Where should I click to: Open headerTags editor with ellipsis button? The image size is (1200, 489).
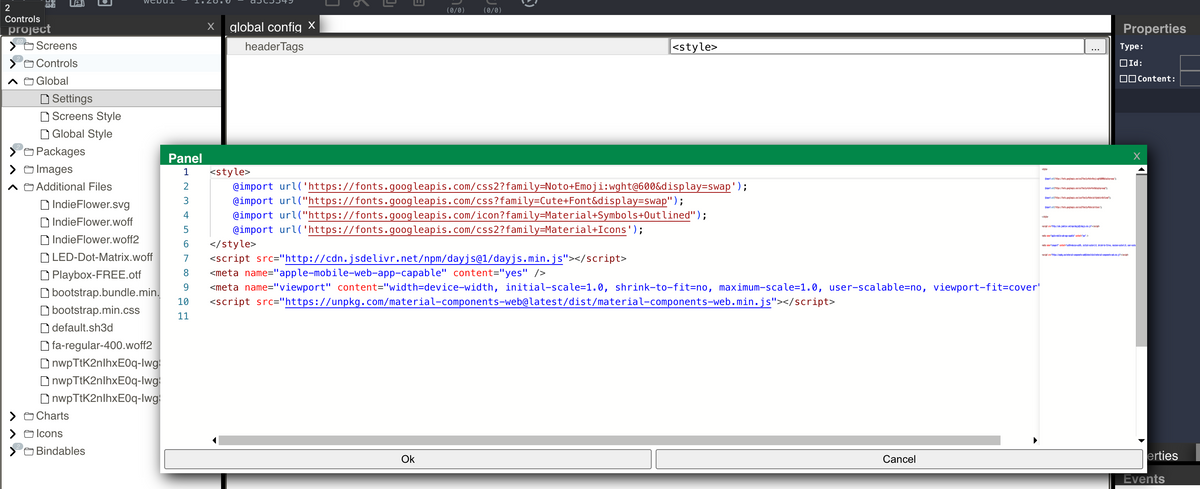1097,47
